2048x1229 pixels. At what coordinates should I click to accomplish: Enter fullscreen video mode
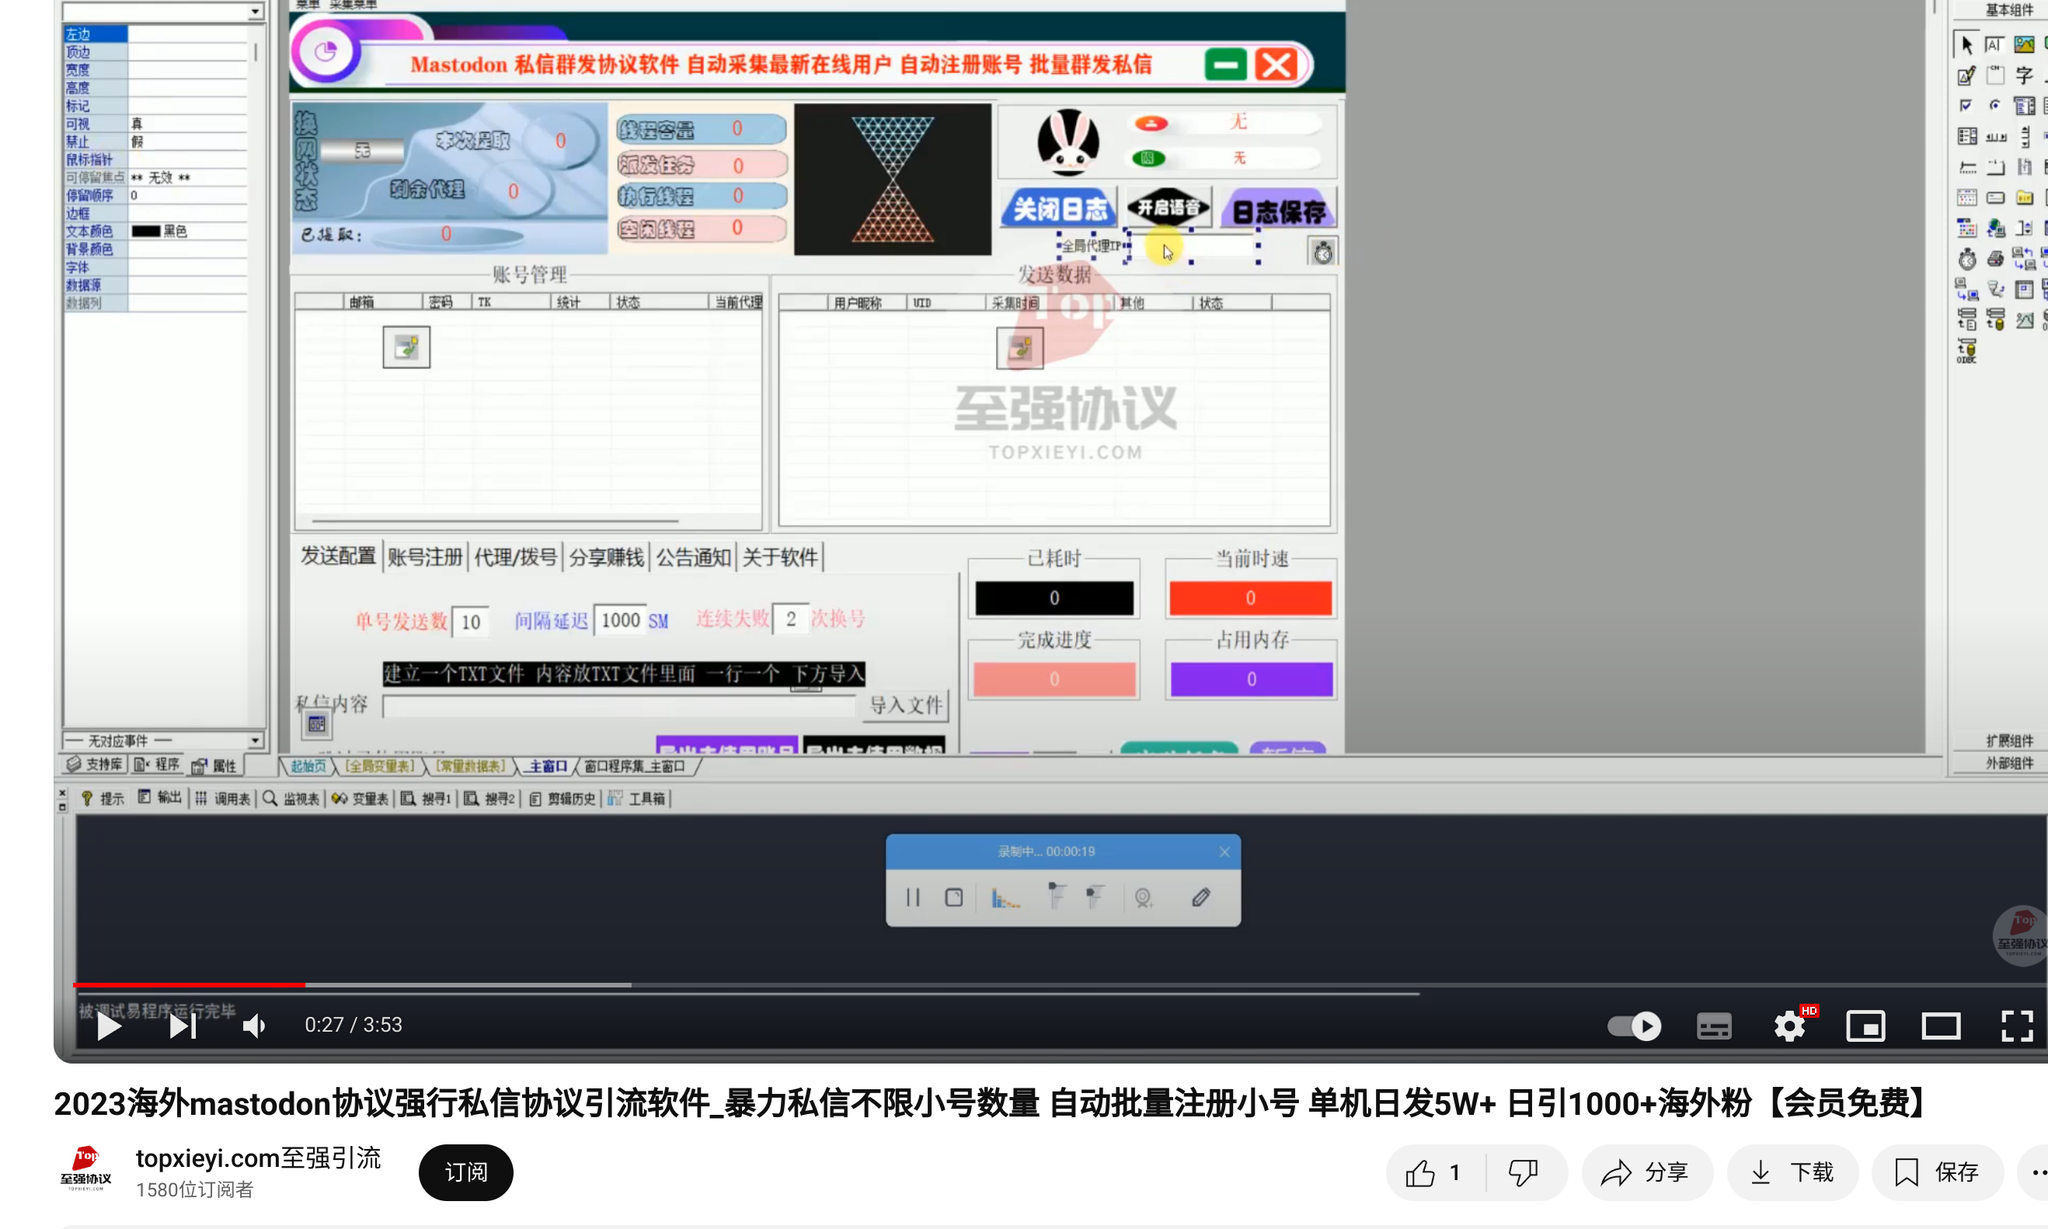(2017, 1026)
